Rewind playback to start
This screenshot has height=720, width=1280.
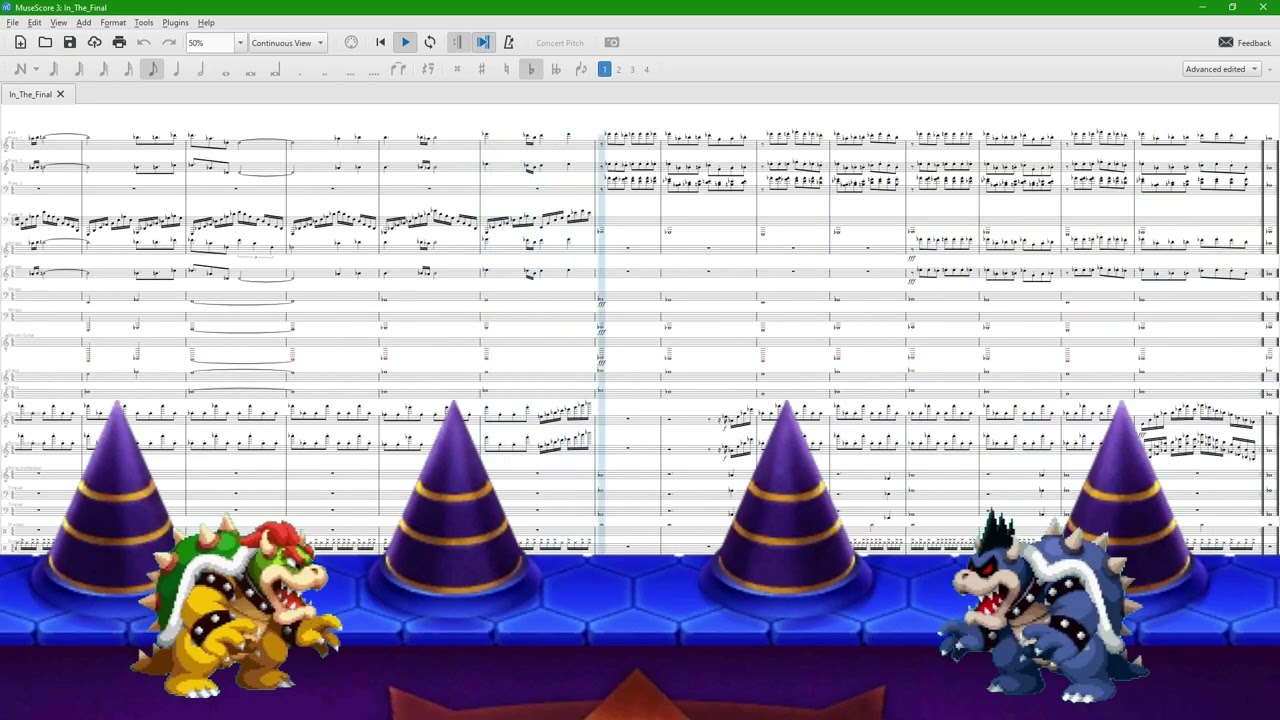coord(380,43)
